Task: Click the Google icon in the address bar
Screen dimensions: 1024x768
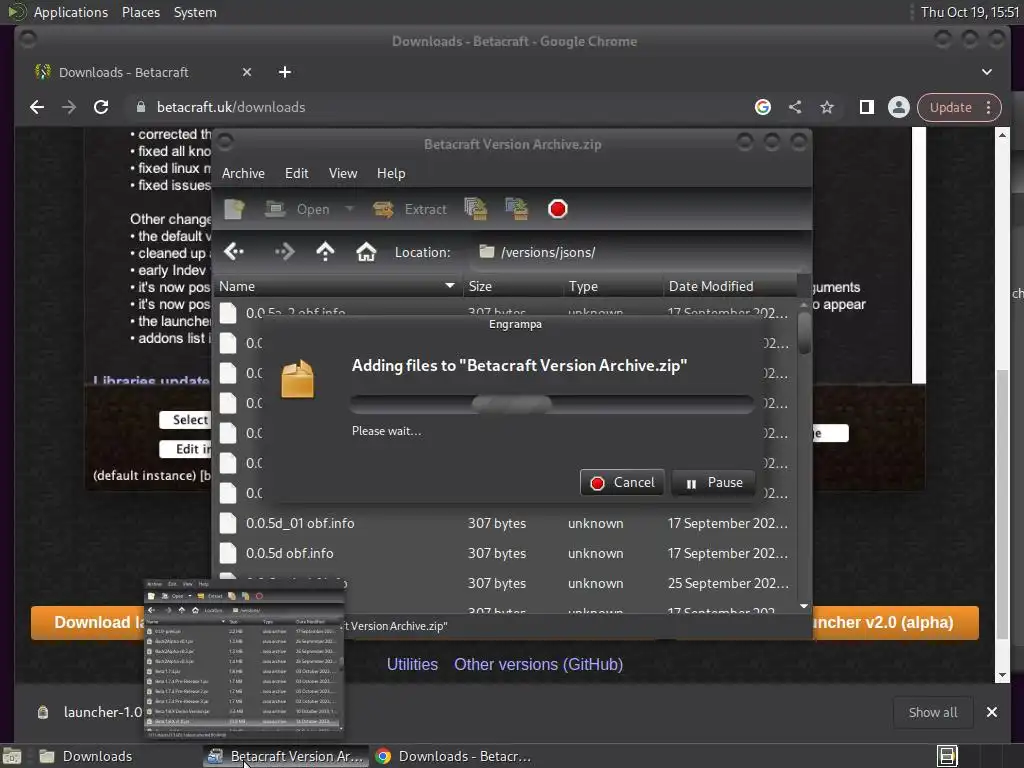Action: (x=763, y=107)
